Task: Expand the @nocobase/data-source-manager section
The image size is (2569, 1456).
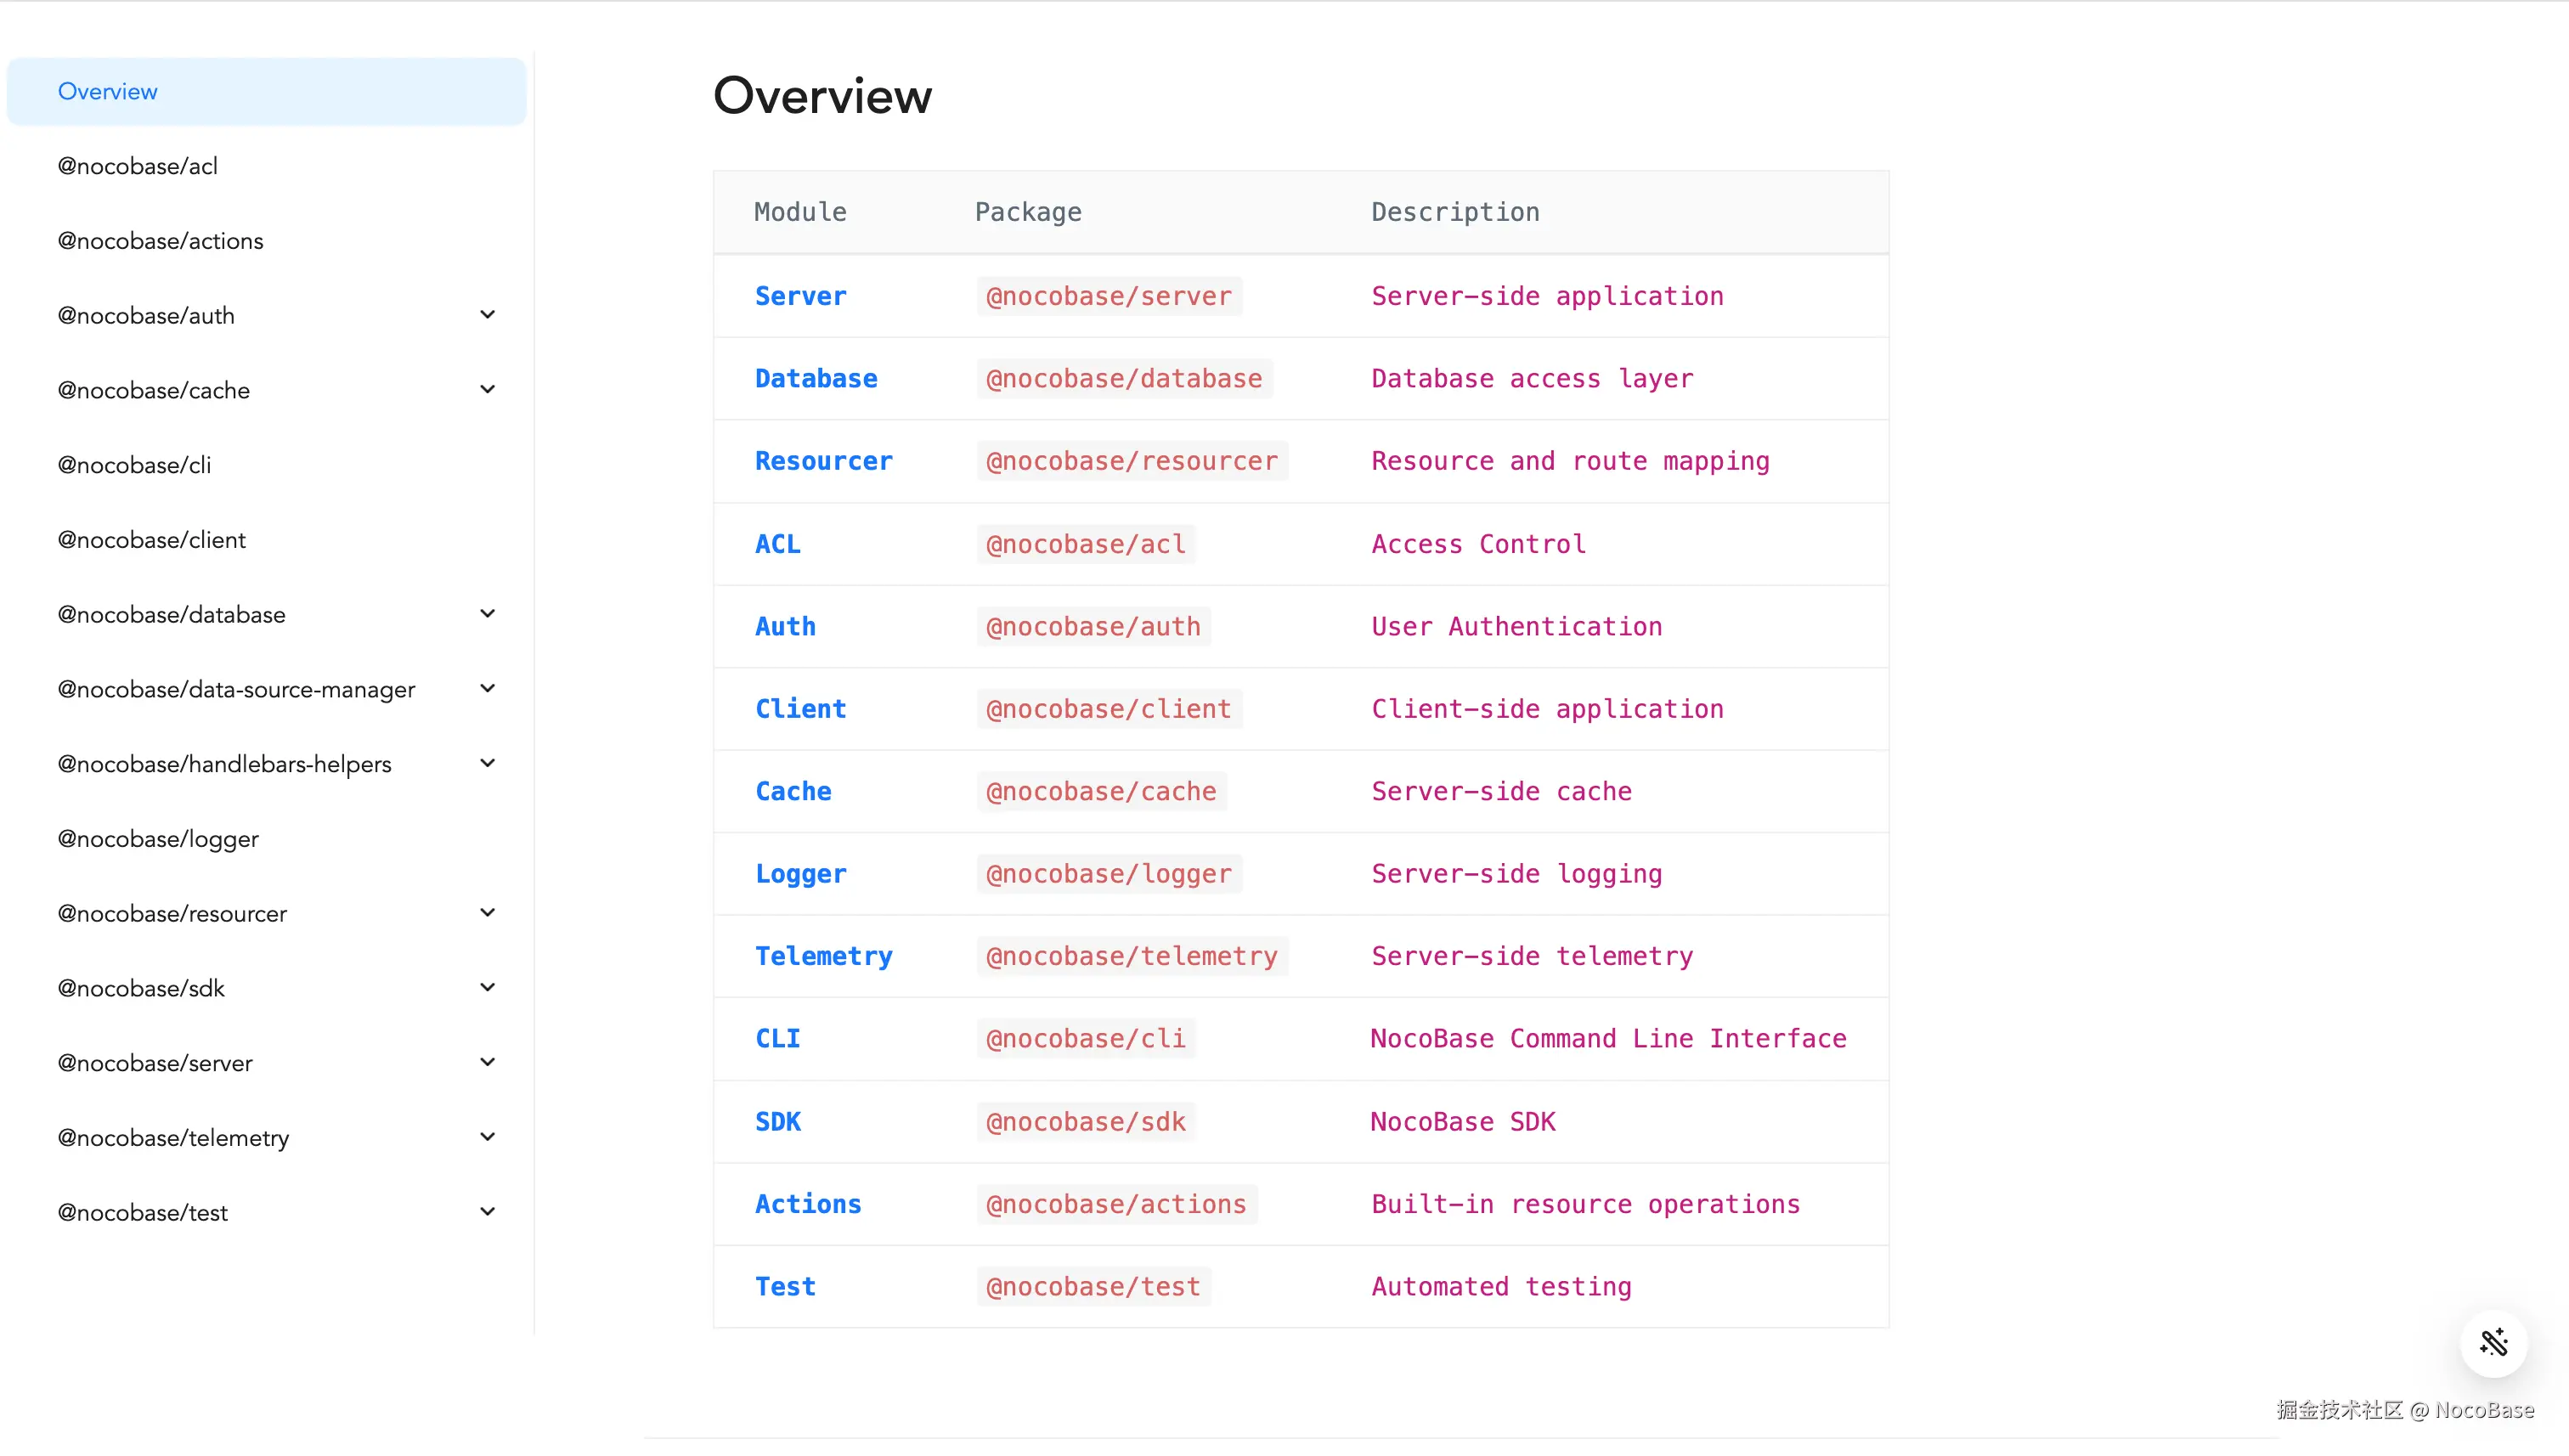Action: (x=488, y=688)
